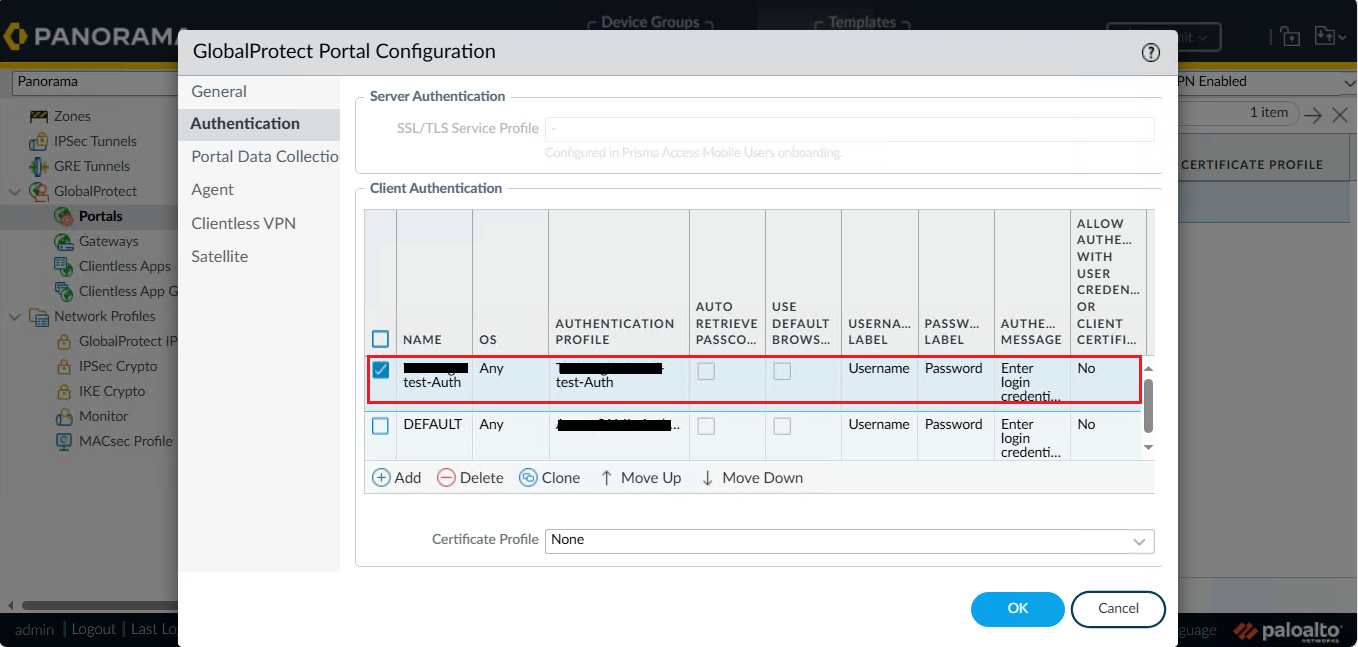Click the Gateways icon in sidebar
This screenshot has width=1358, height=647.
click(x=63, y=241)
